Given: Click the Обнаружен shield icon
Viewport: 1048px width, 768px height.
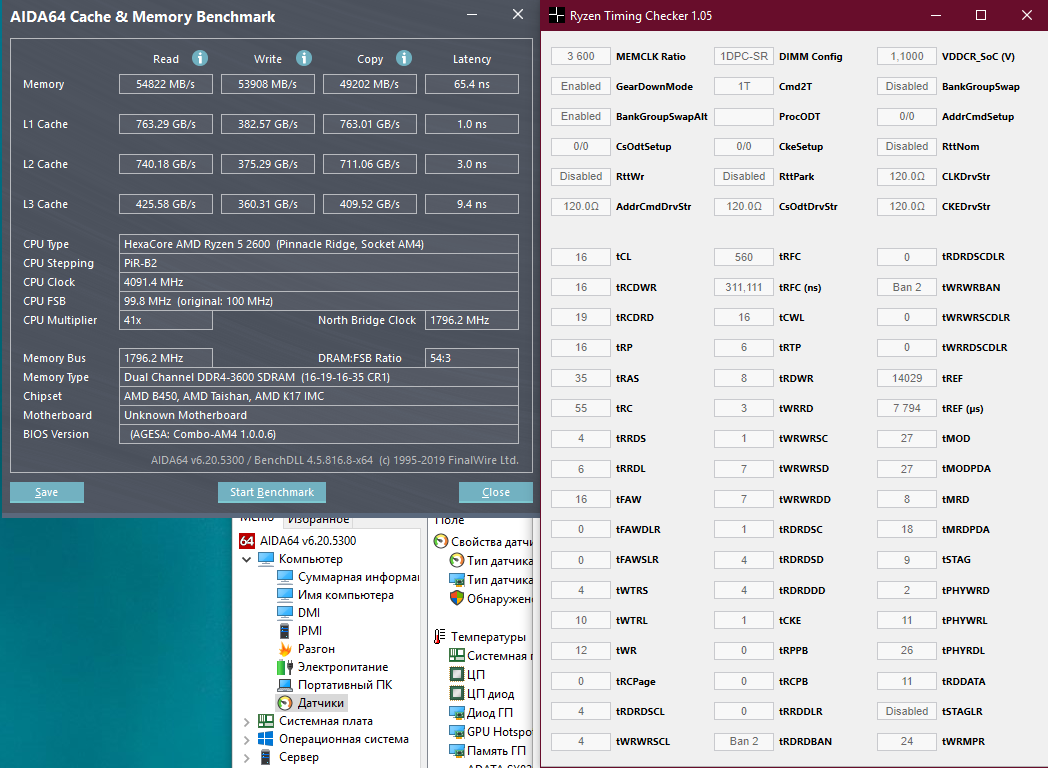Looking at the screenshot, I should coord(456,598).
